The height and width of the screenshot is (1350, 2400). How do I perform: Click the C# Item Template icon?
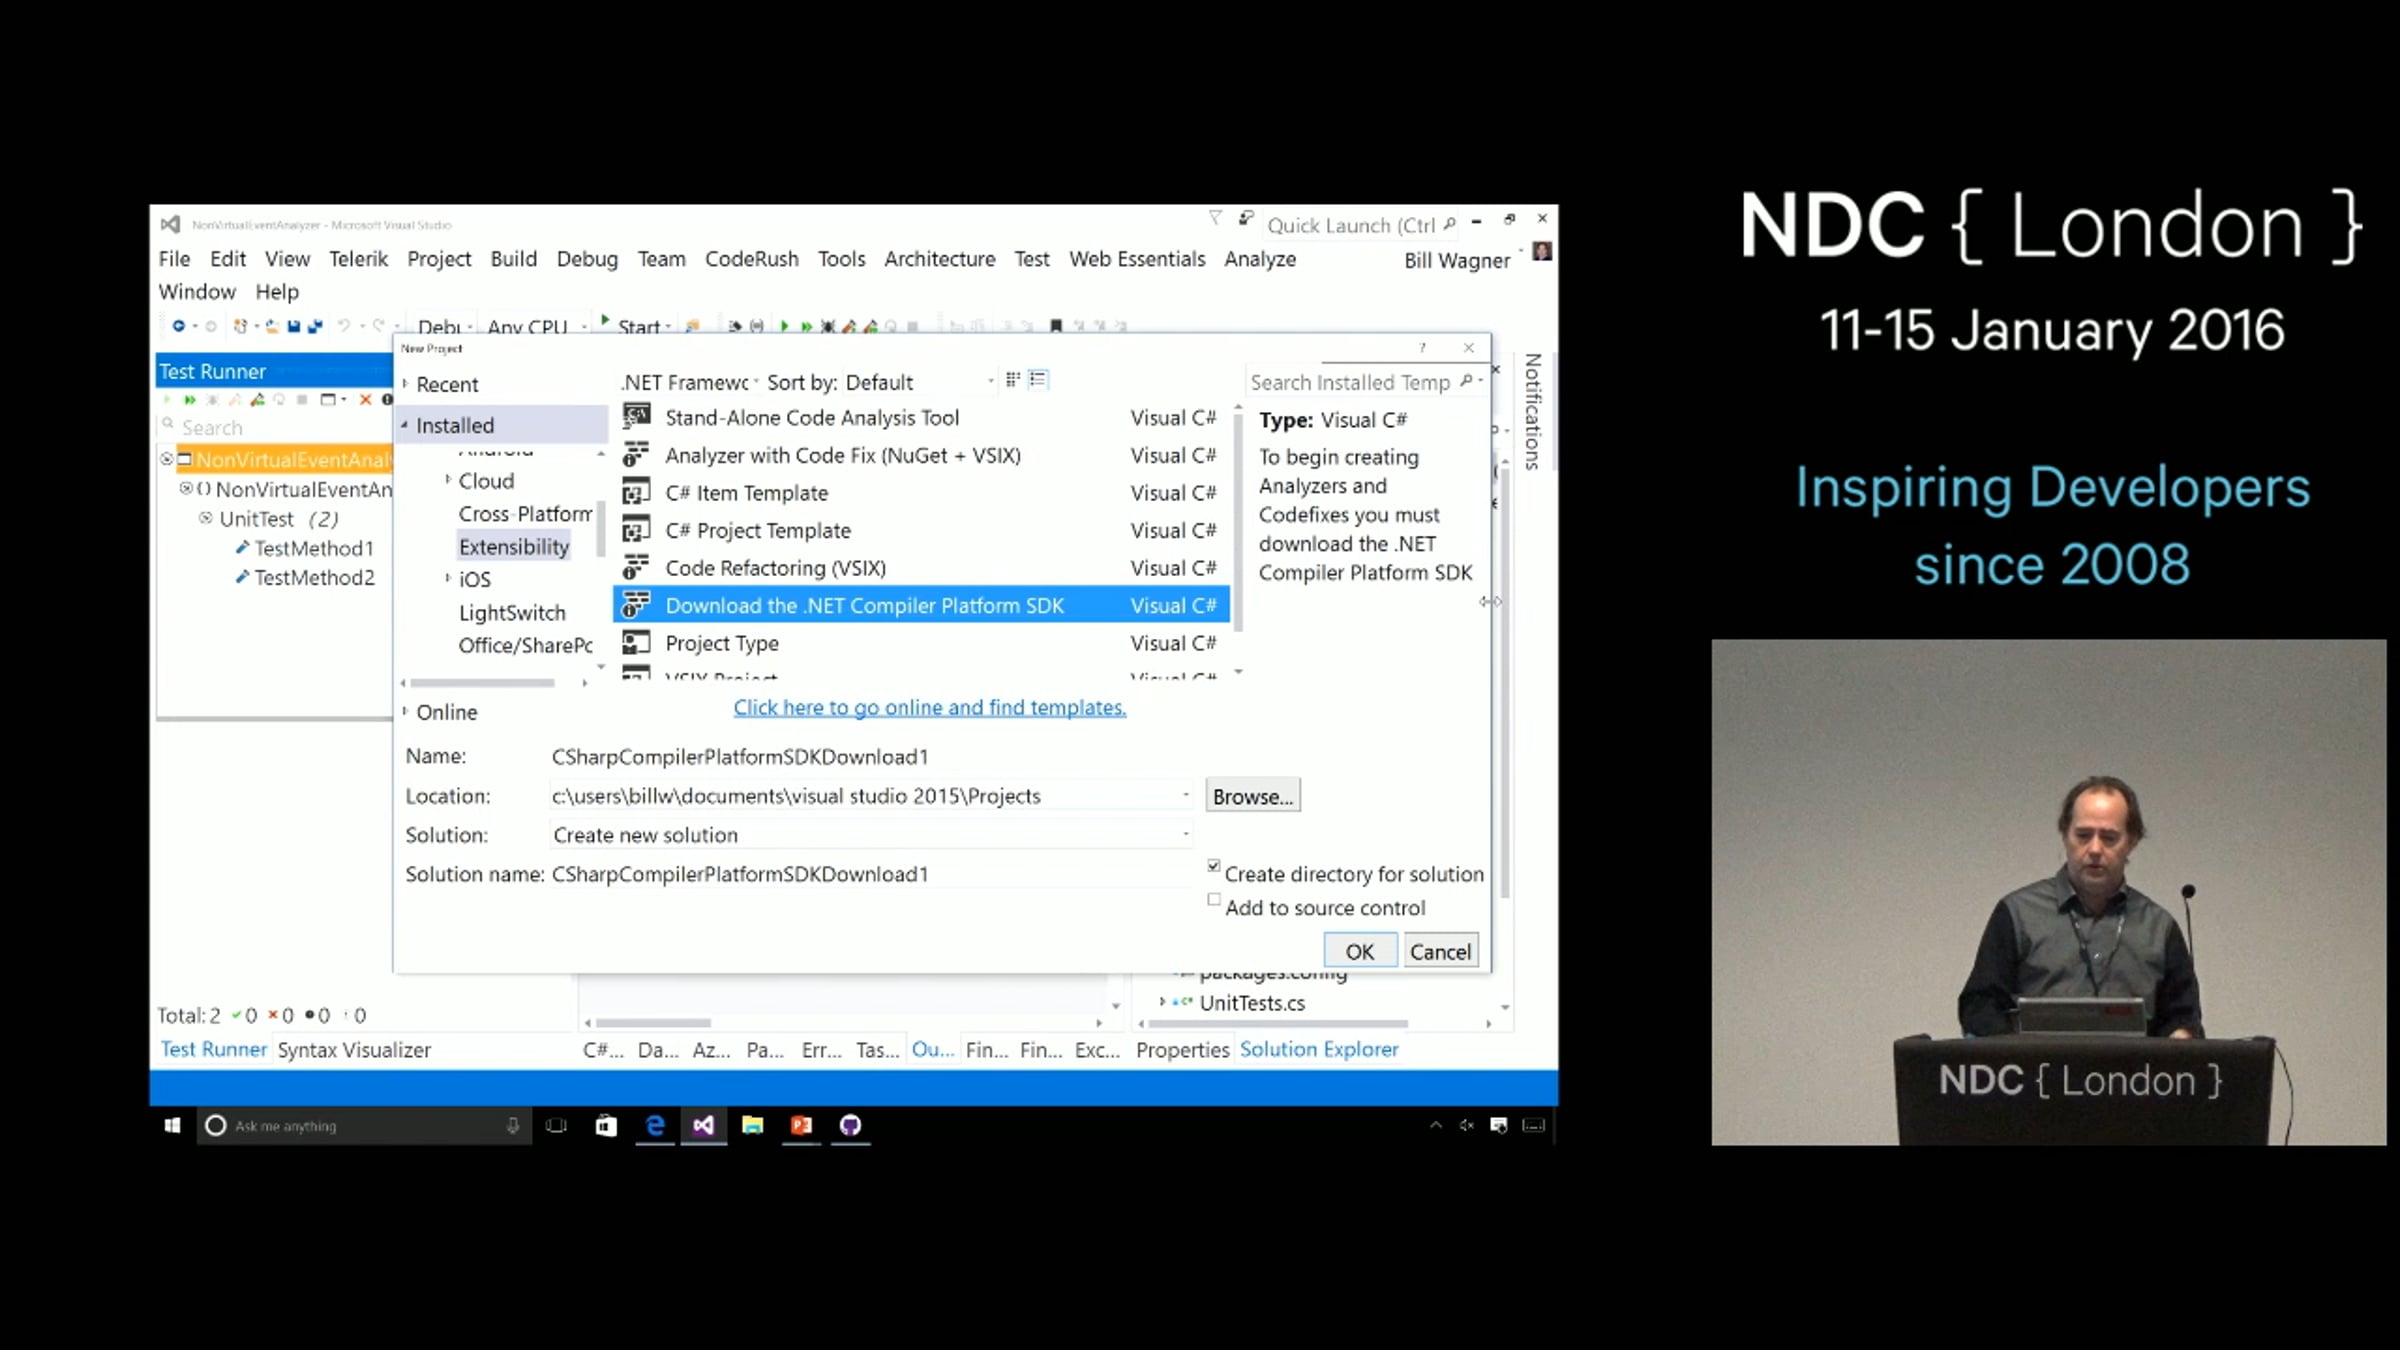point(637,492)
